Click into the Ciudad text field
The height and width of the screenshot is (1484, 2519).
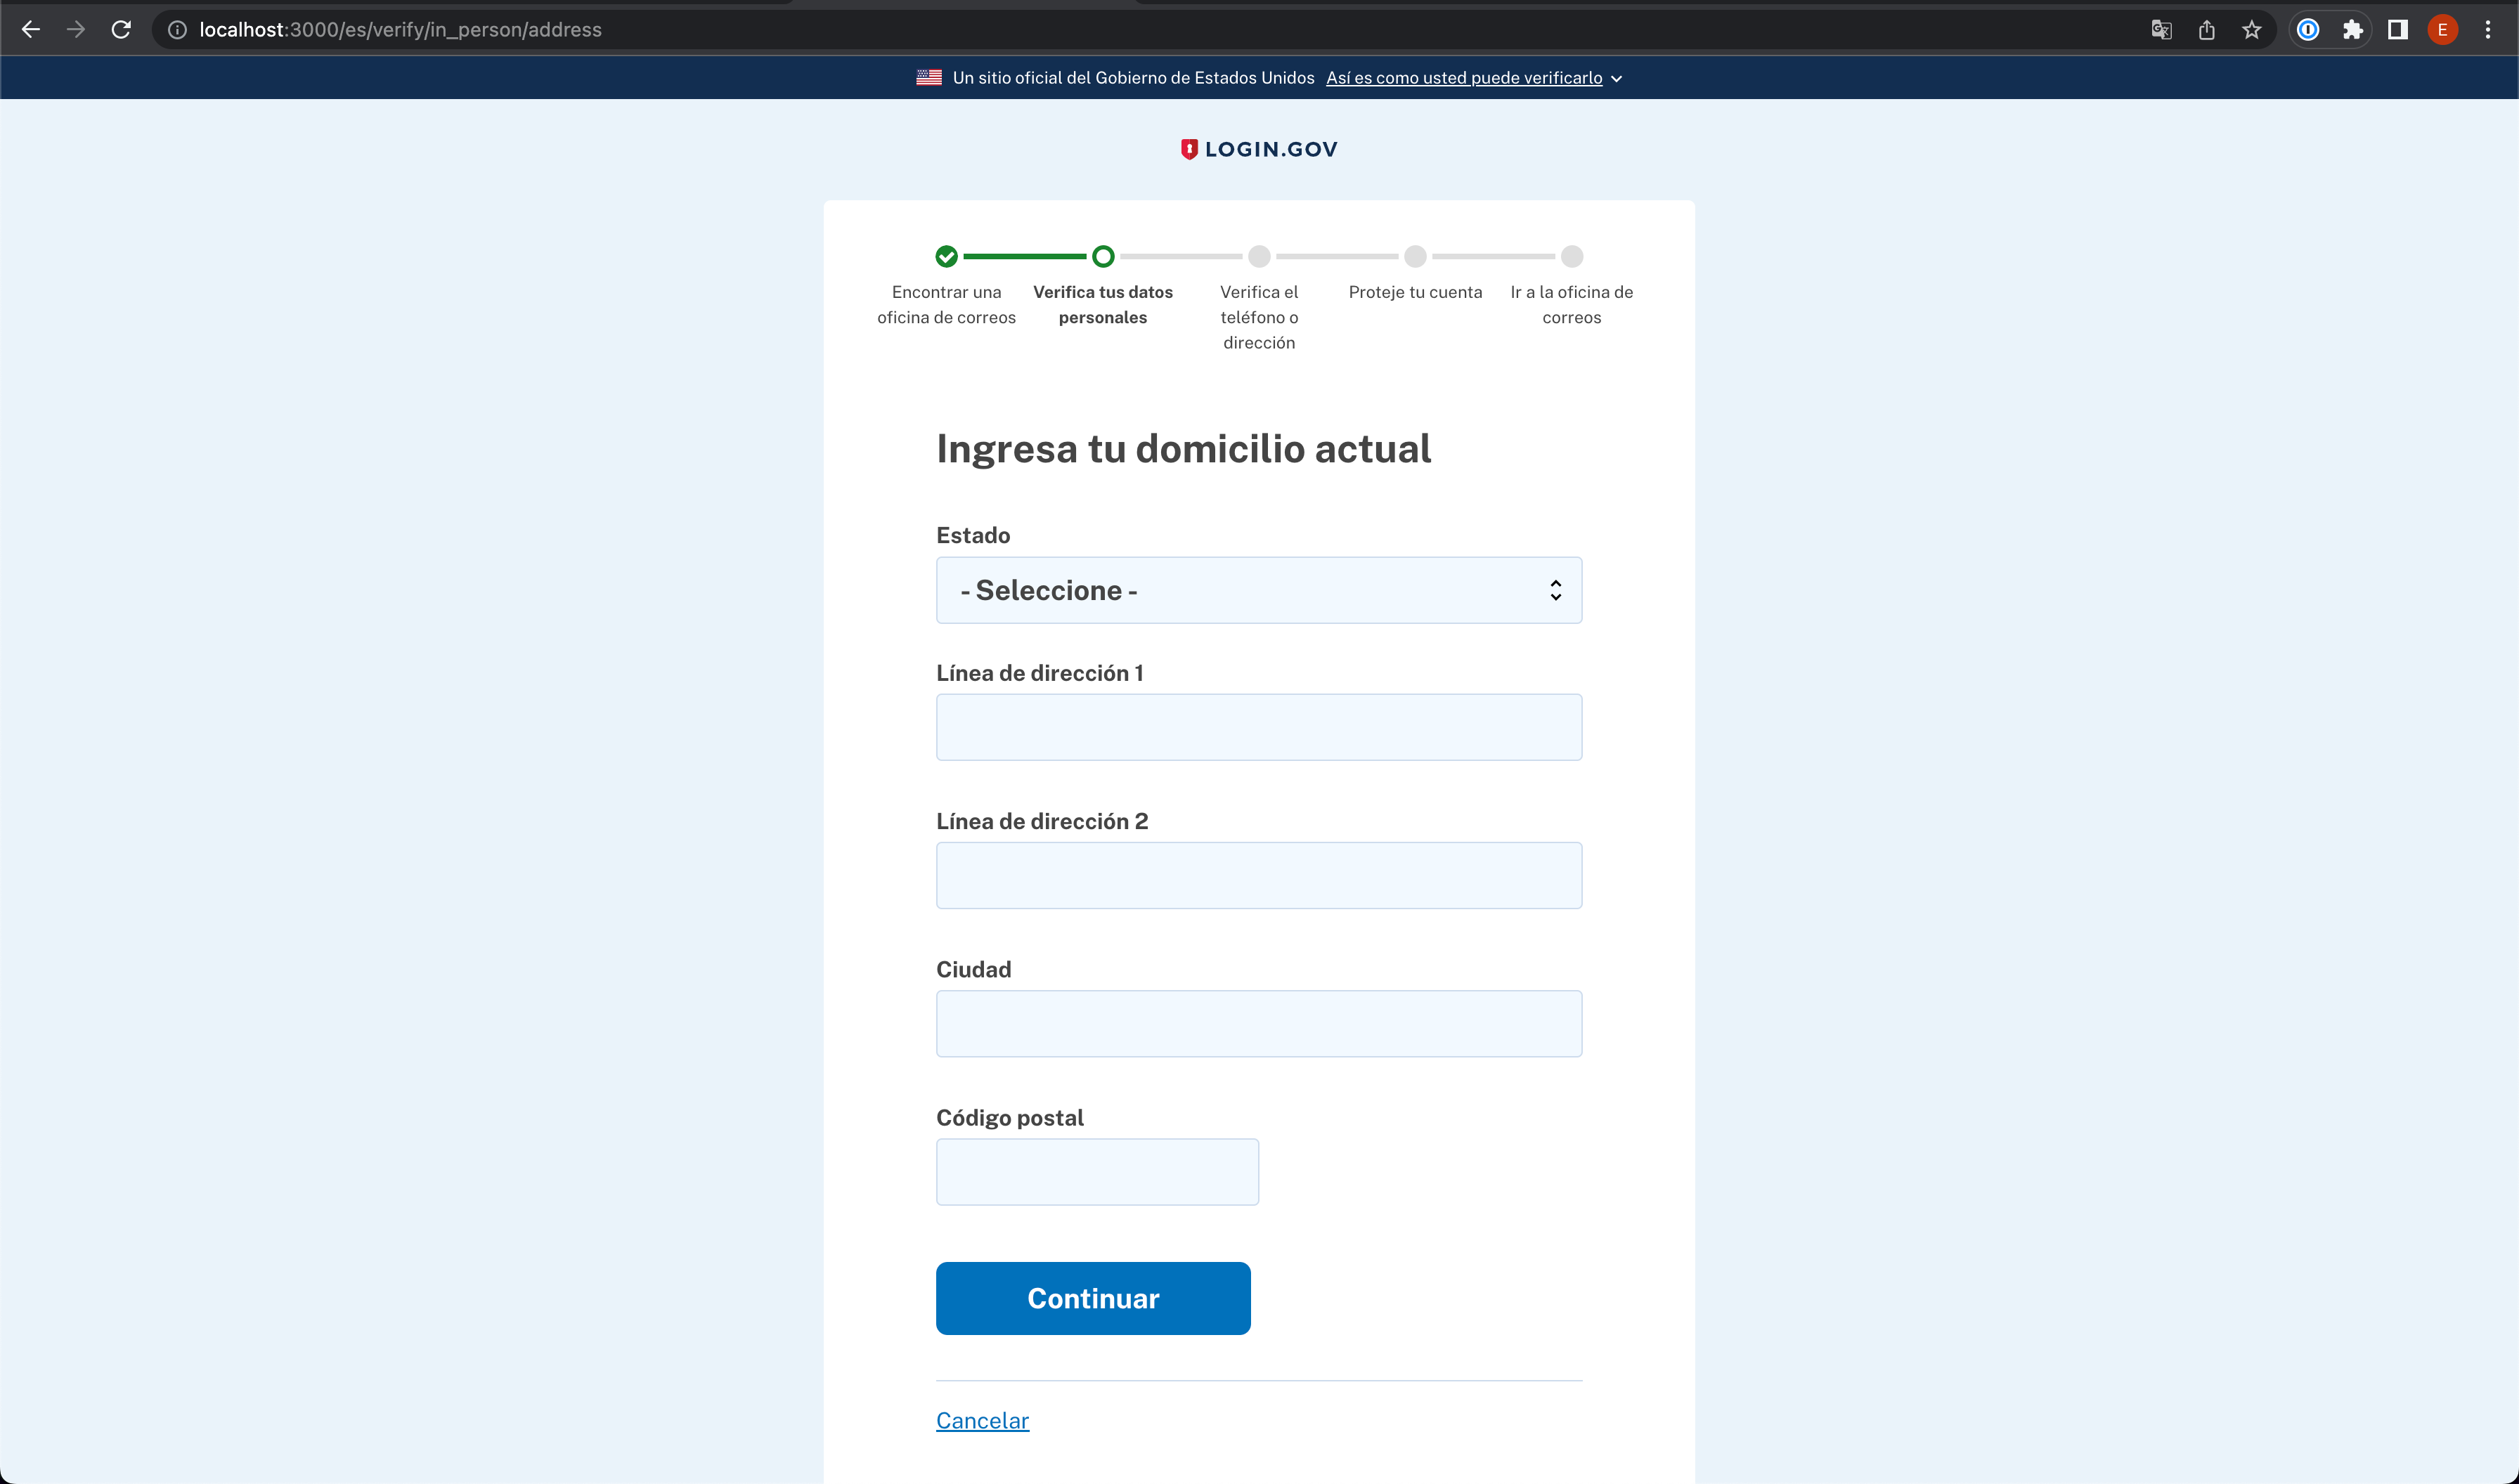coord(1258,1023)
